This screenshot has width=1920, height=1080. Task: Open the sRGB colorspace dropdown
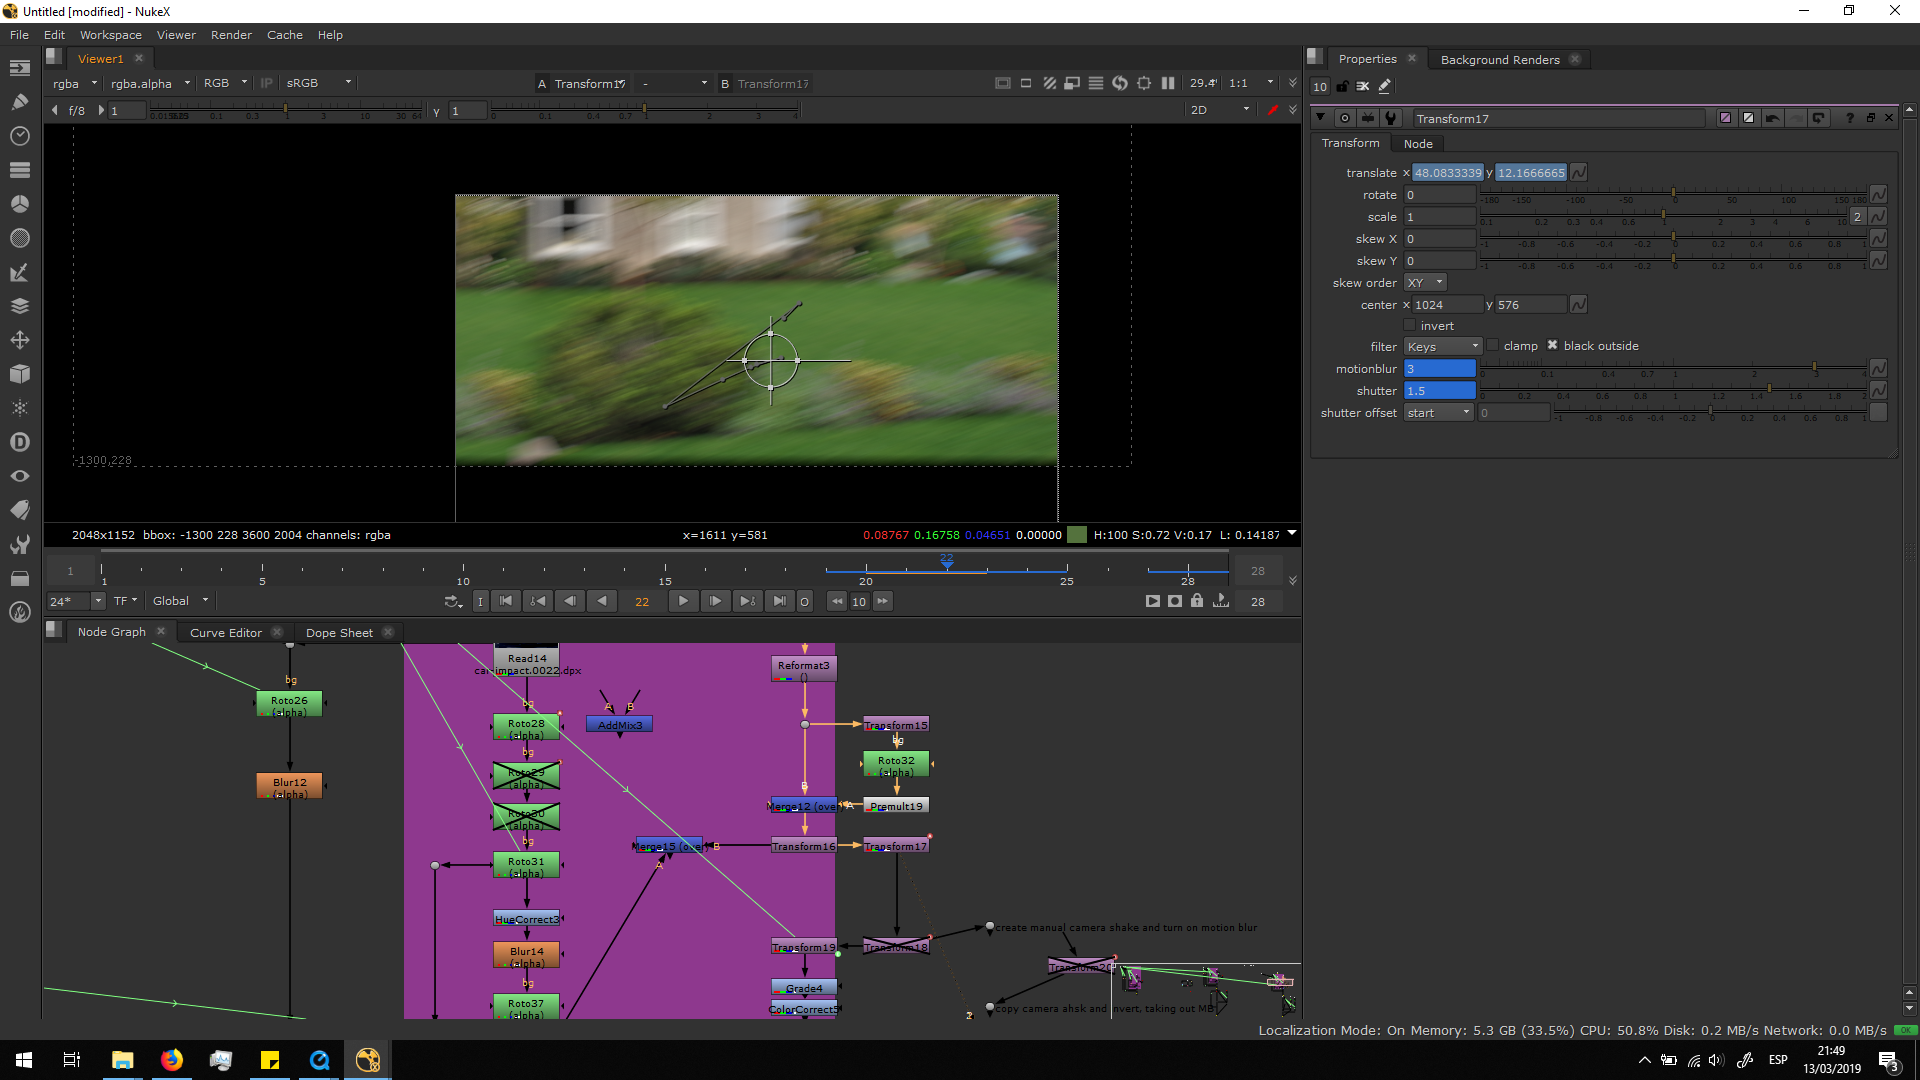[318, 83]
